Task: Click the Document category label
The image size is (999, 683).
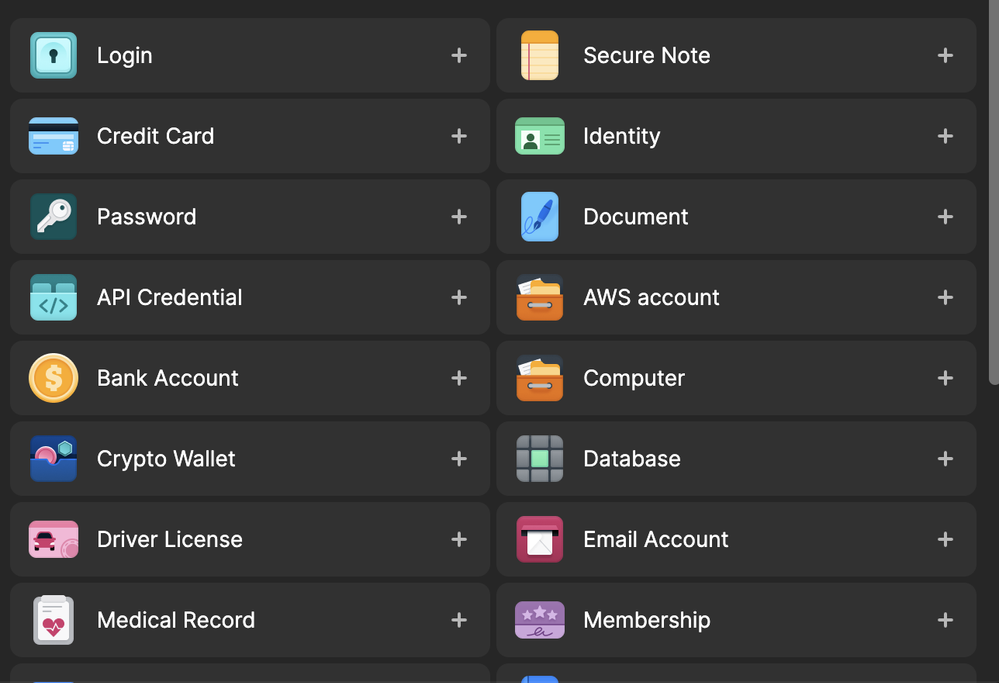Action: [636, 217]
